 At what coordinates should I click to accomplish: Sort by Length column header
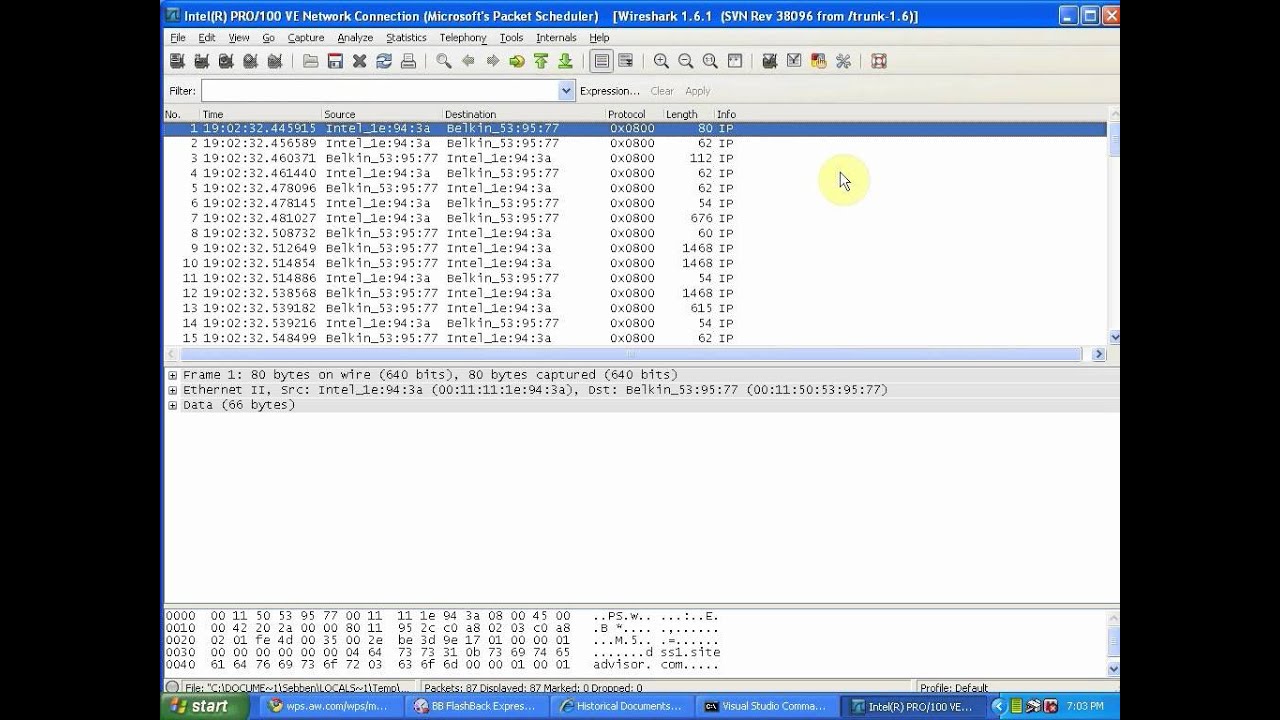687,114
